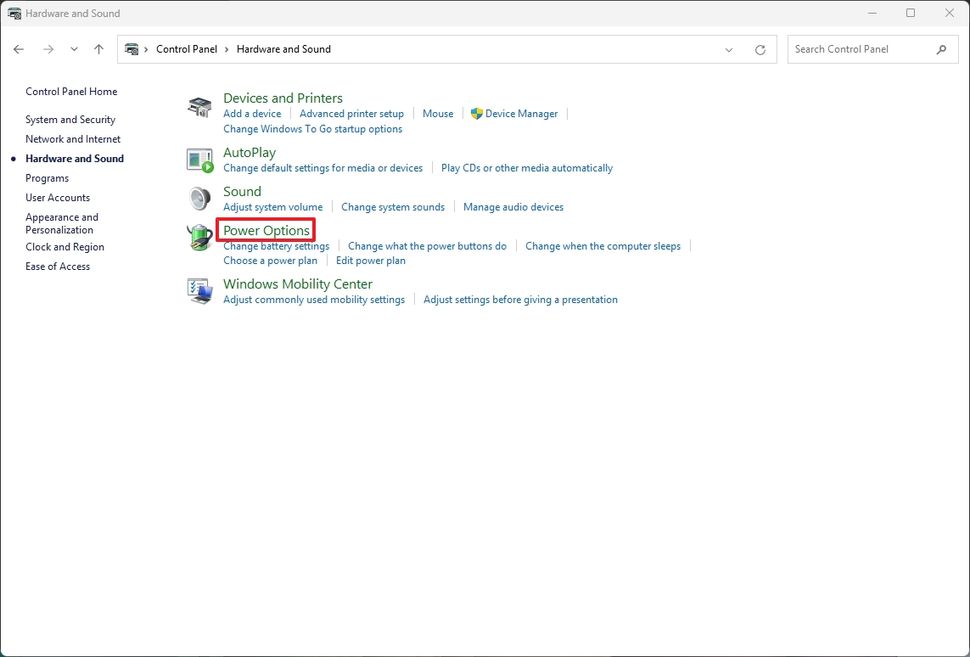Click the Power Options battery icon
This screenshot has height=657, width=970.
[x=199, y=237]
